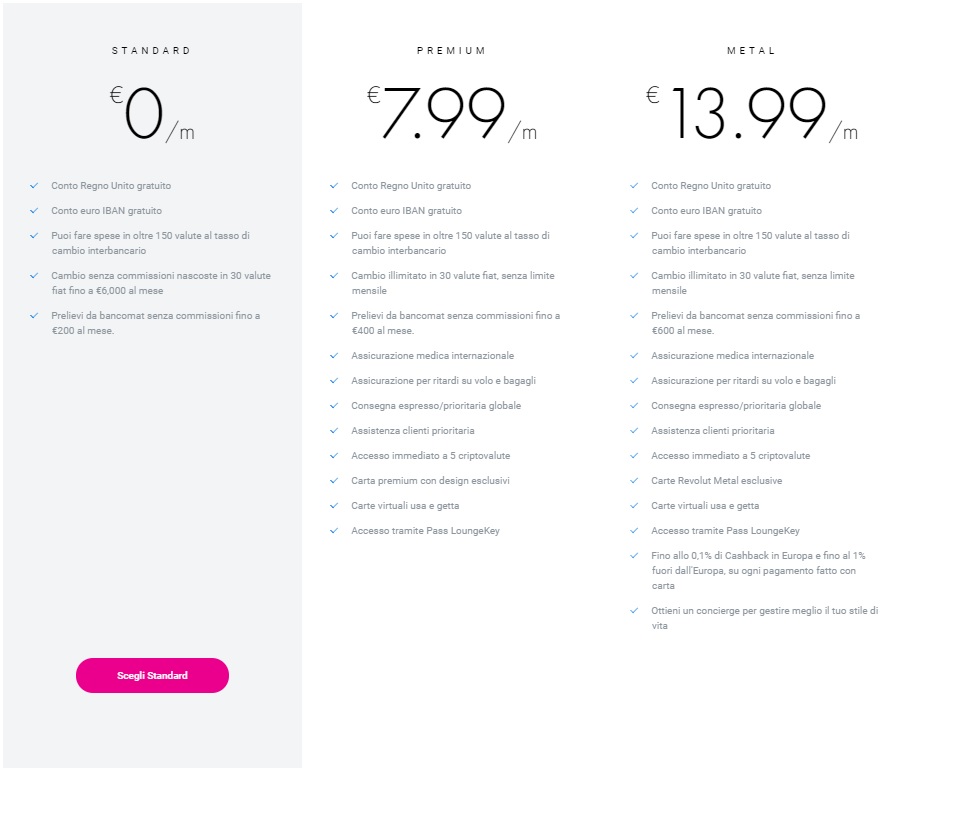Click checkmark beside the Cashback feature
The width and height of the screenshot is (973, 821).
click(x=634, y=556)
